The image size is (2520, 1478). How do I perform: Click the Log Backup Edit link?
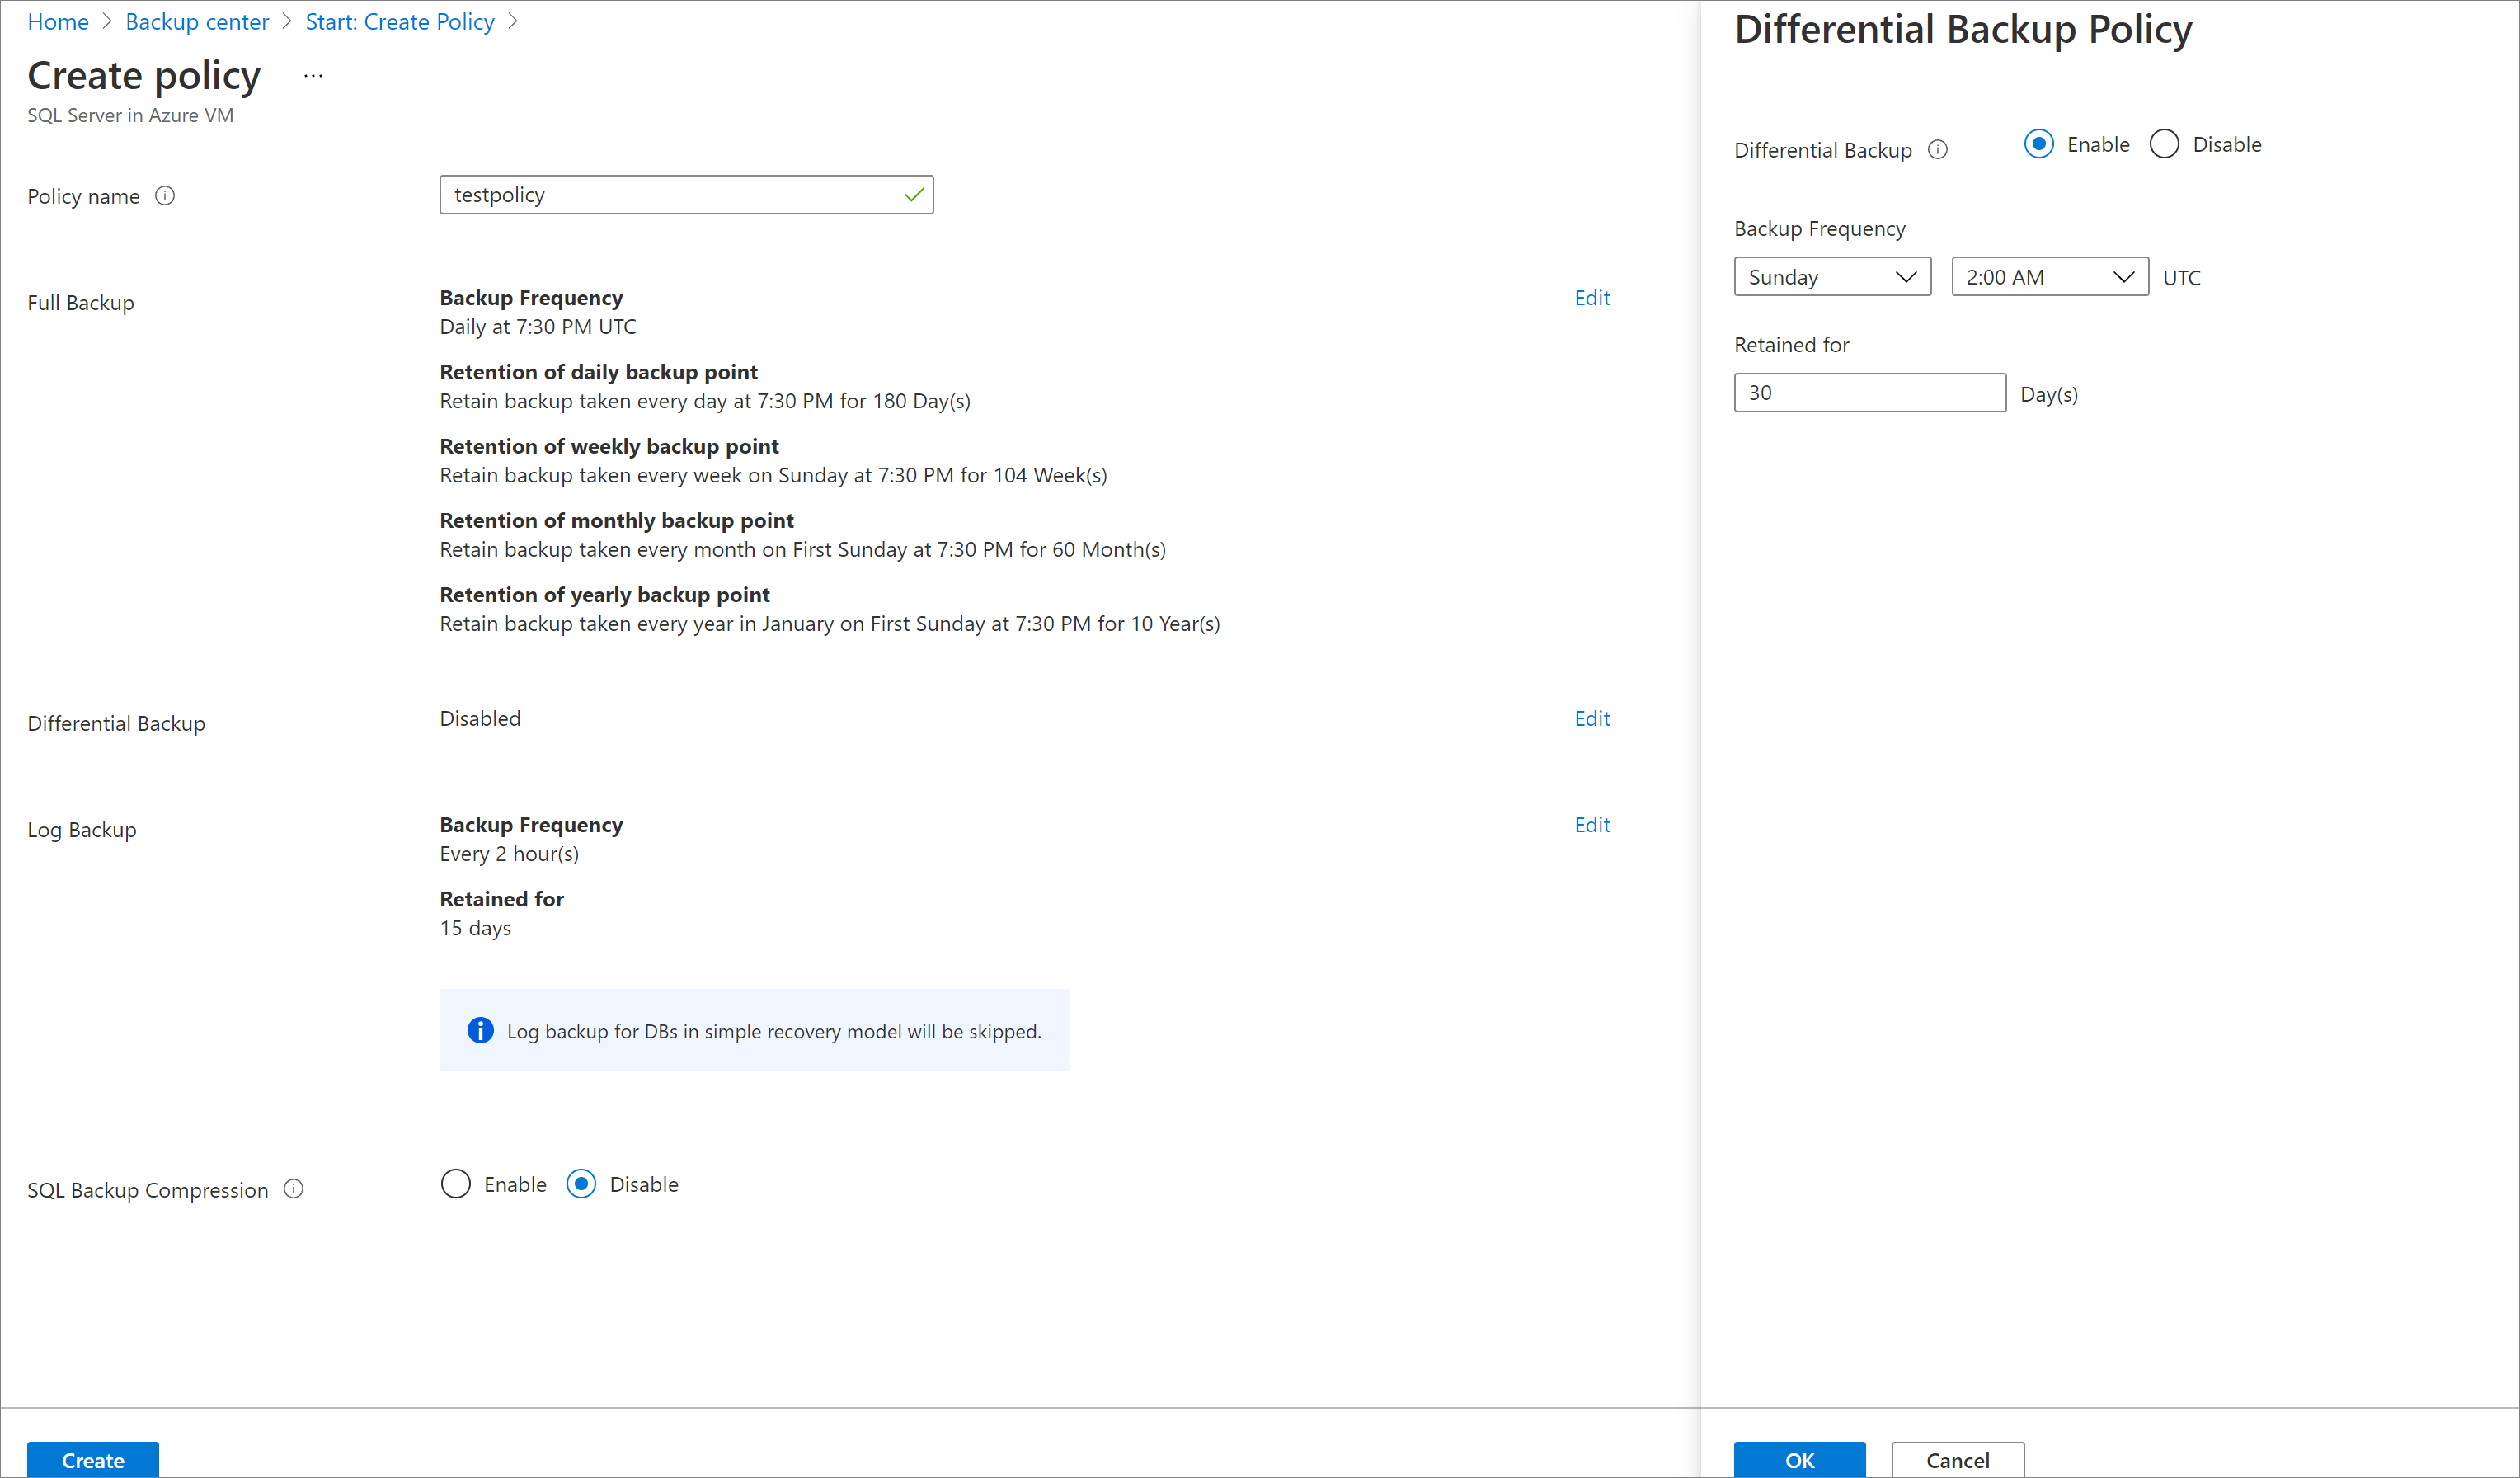point(1591,823)
